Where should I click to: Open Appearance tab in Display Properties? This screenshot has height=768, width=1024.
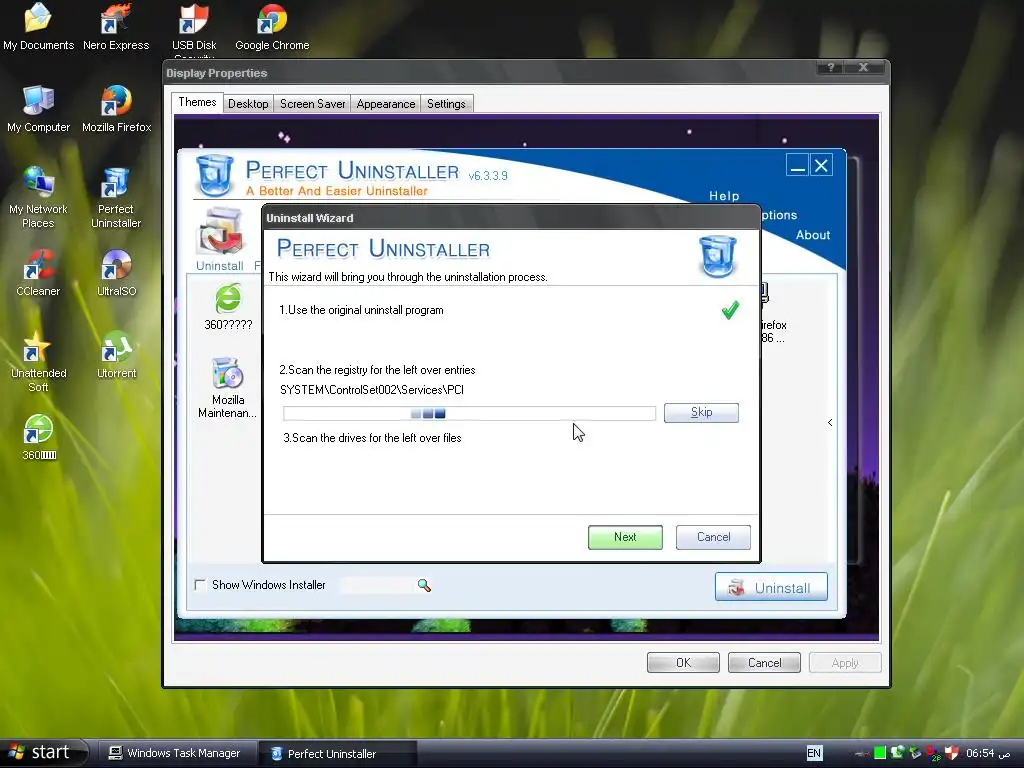(385, 104)
